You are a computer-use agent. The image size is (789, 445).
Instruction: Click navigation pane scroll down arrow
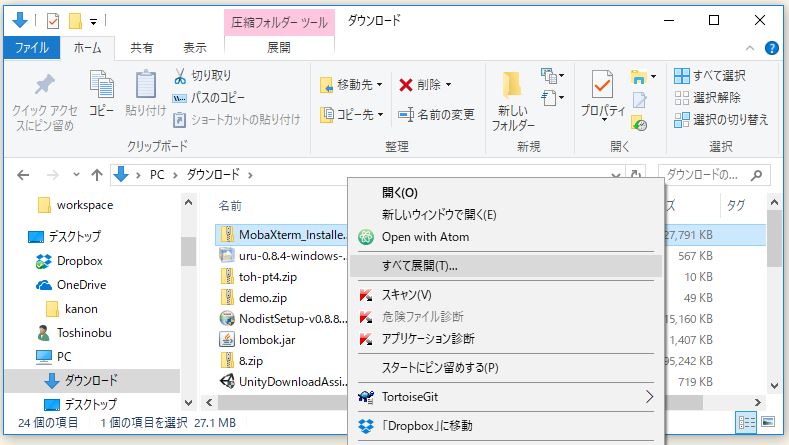(188, 403)
